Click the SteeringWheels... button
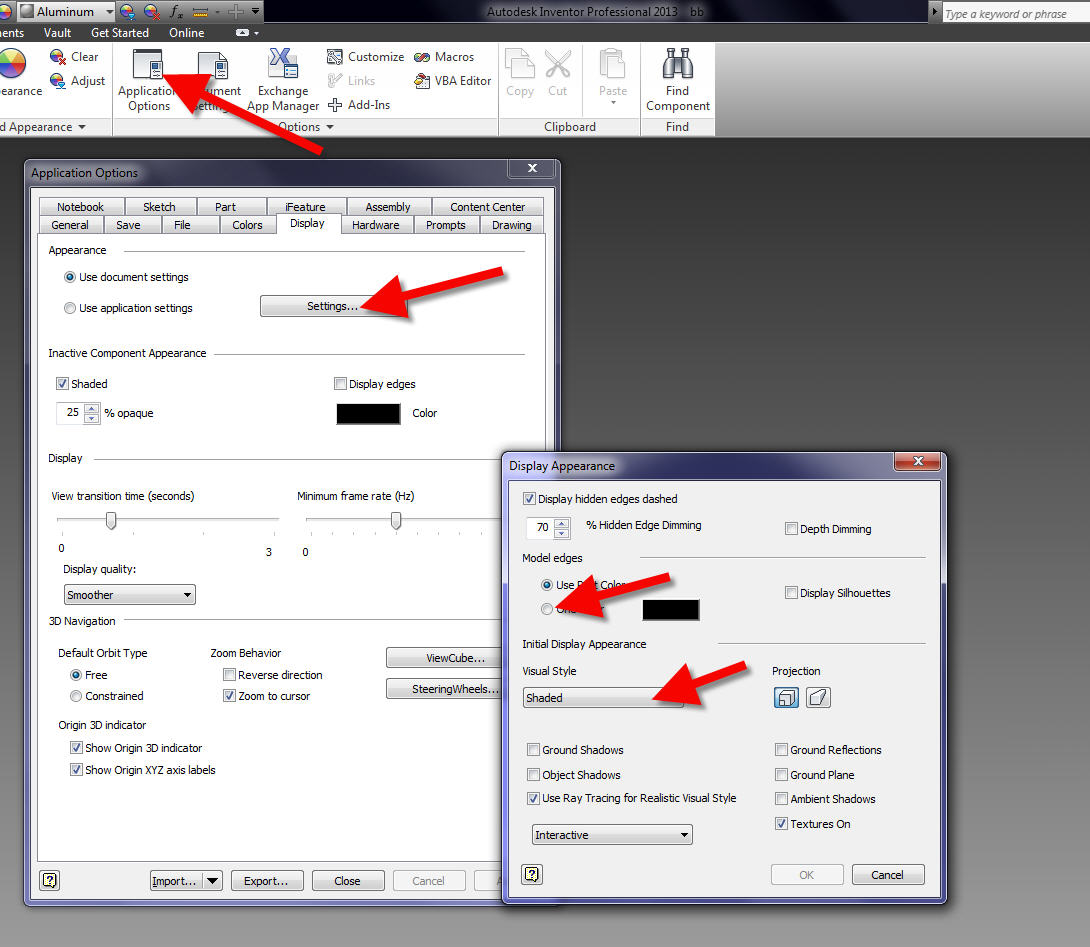Image resolution: width=1090 pixels, height=947 pixels. pos(445,688)
